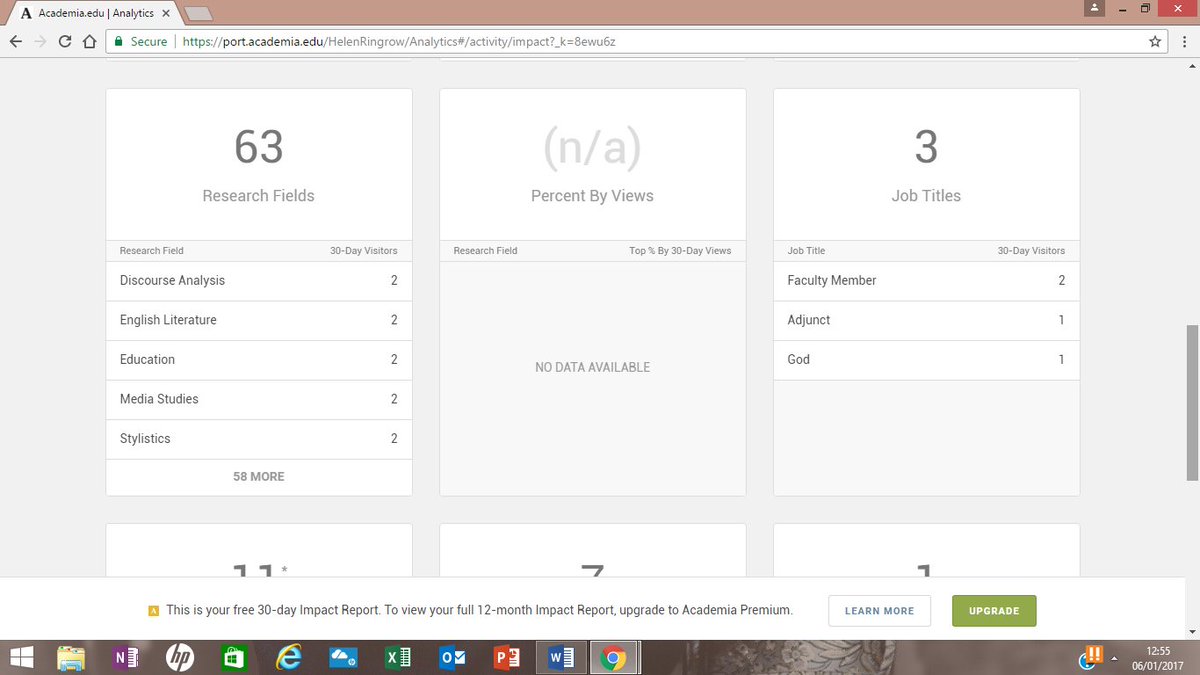Click the Stylistics row
This screenshot has width=1200, height=675.
click(x=259, y=439)
